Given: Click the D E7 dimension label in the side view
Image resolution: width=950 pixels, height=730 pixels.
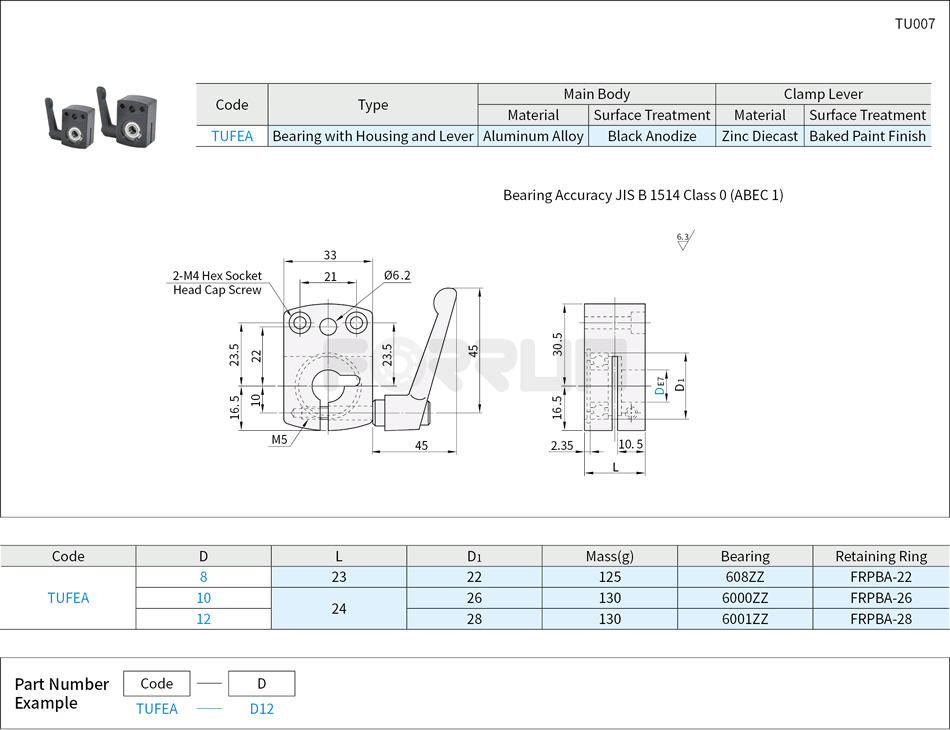Looking at the screenshot, I should tap(658, 384).
